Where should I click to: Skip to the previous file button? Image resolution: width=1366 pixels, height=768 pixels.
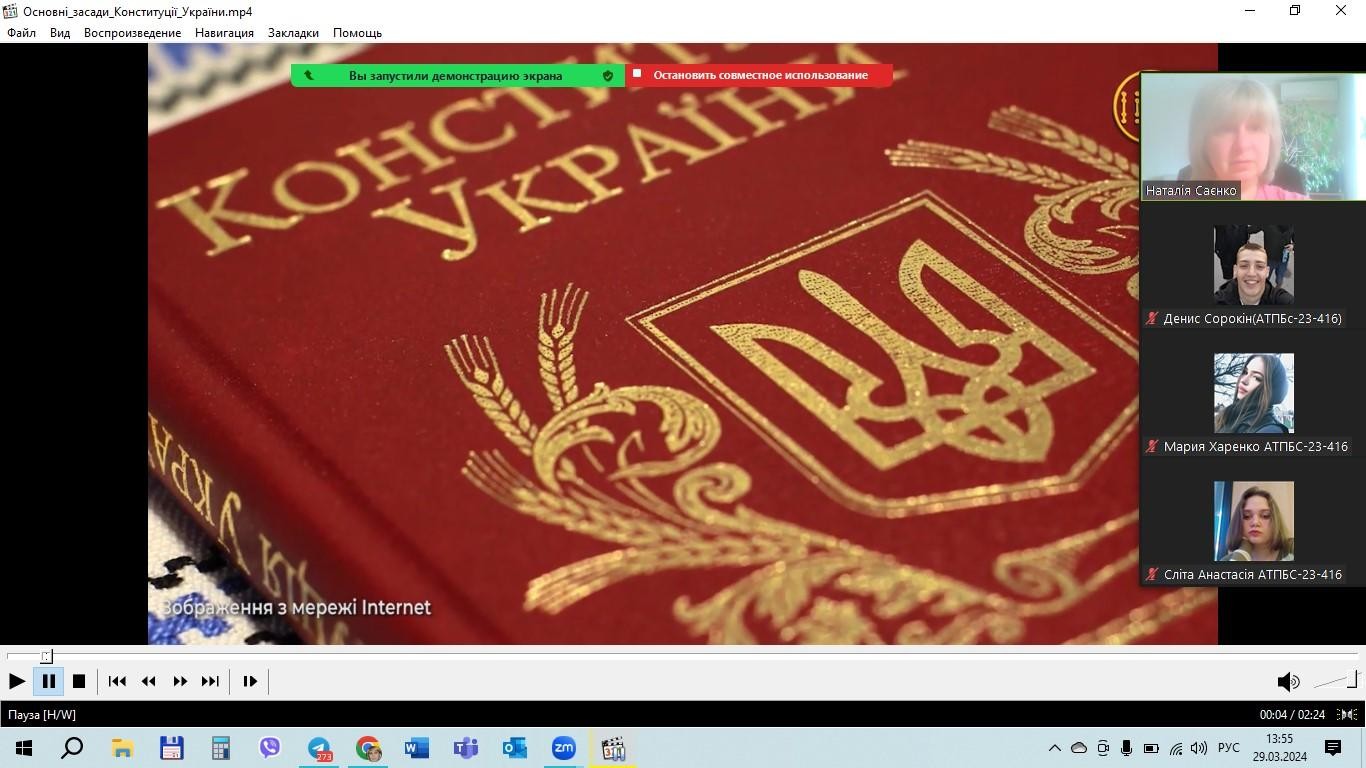[117, 681]
